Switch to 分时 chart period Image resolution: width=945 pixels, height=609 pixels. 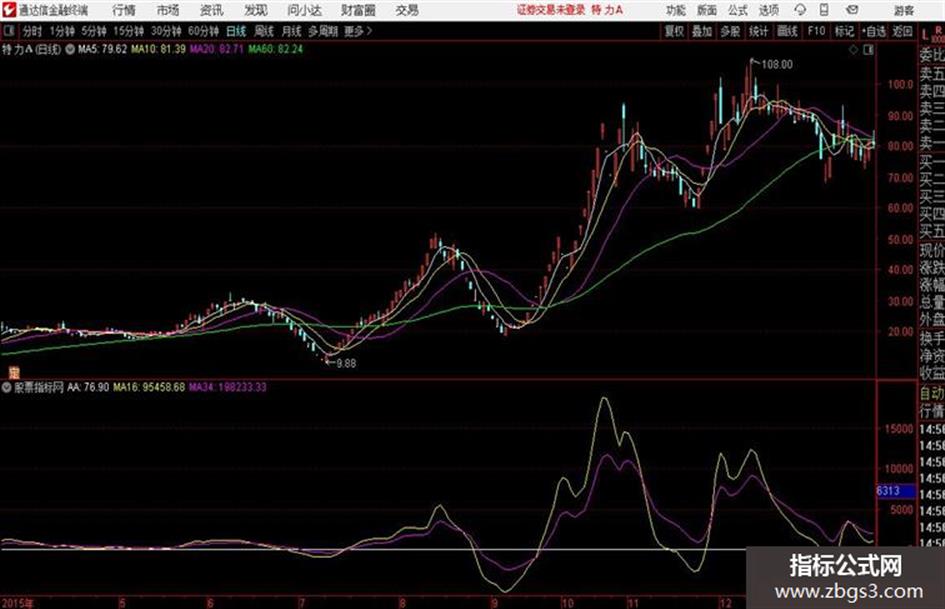tap(33, 31)
